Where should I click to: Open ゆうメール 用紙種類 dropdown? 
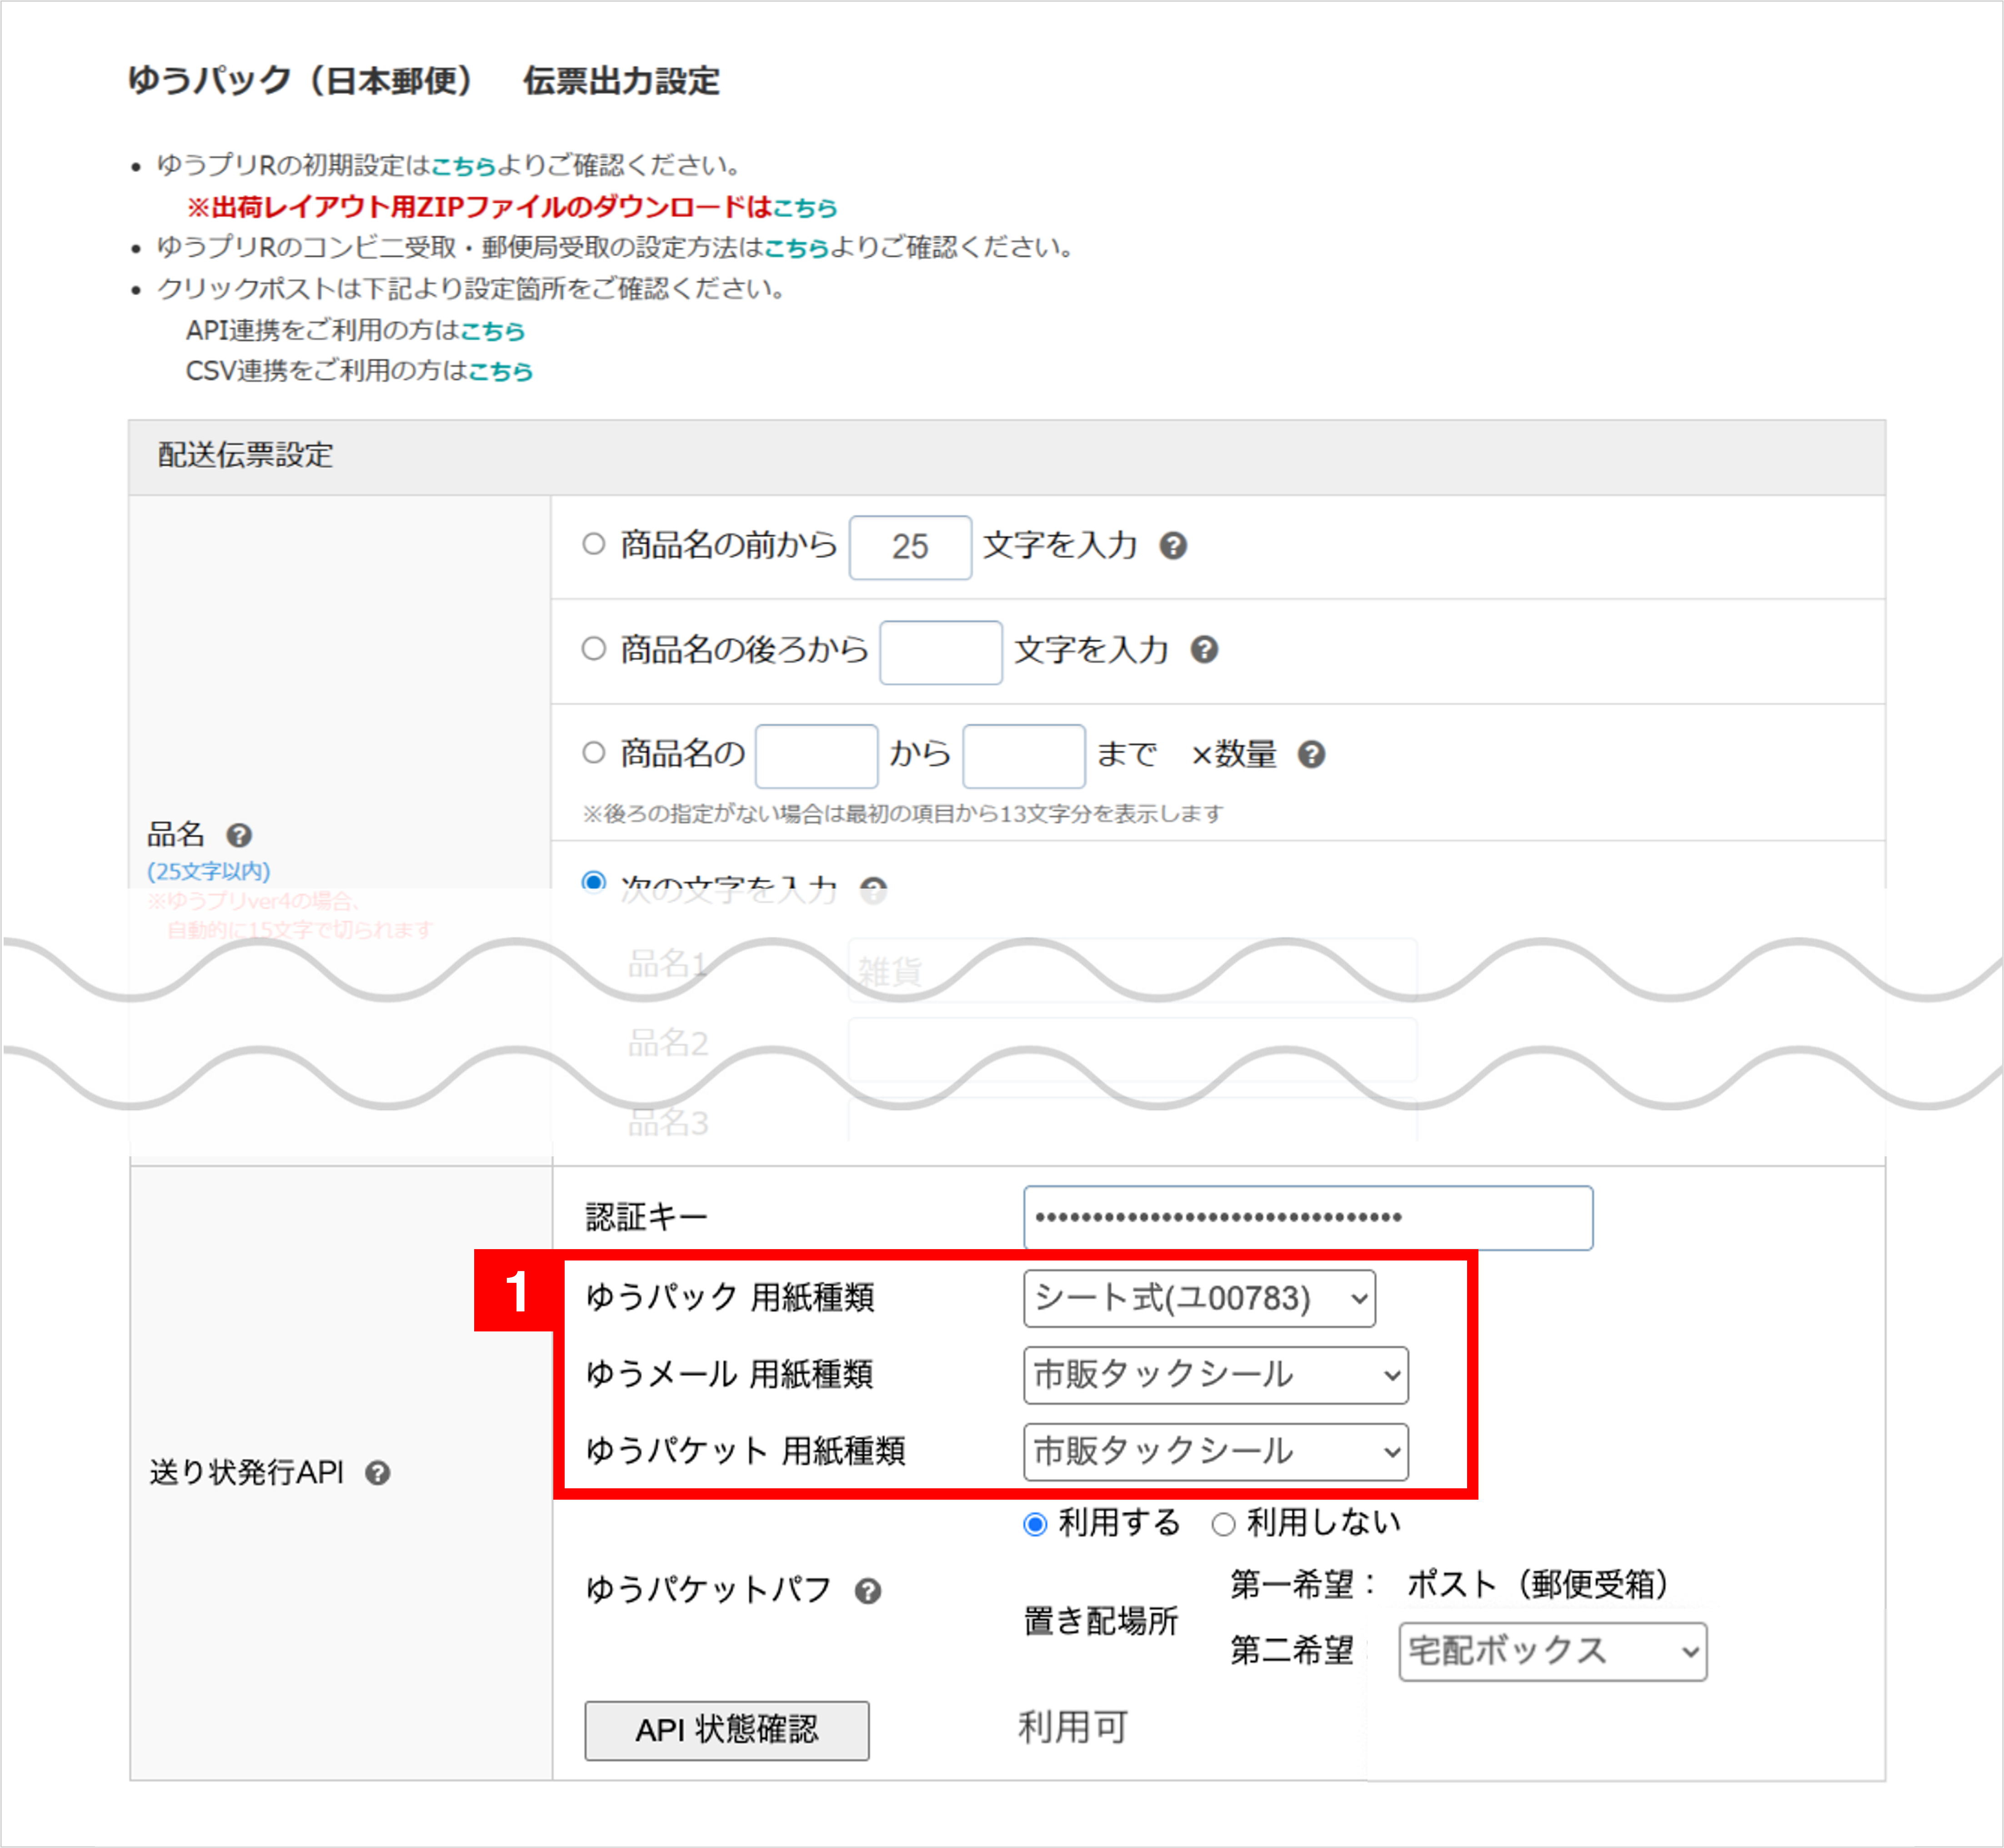pyautogui.click(x=1215, y=1375)
